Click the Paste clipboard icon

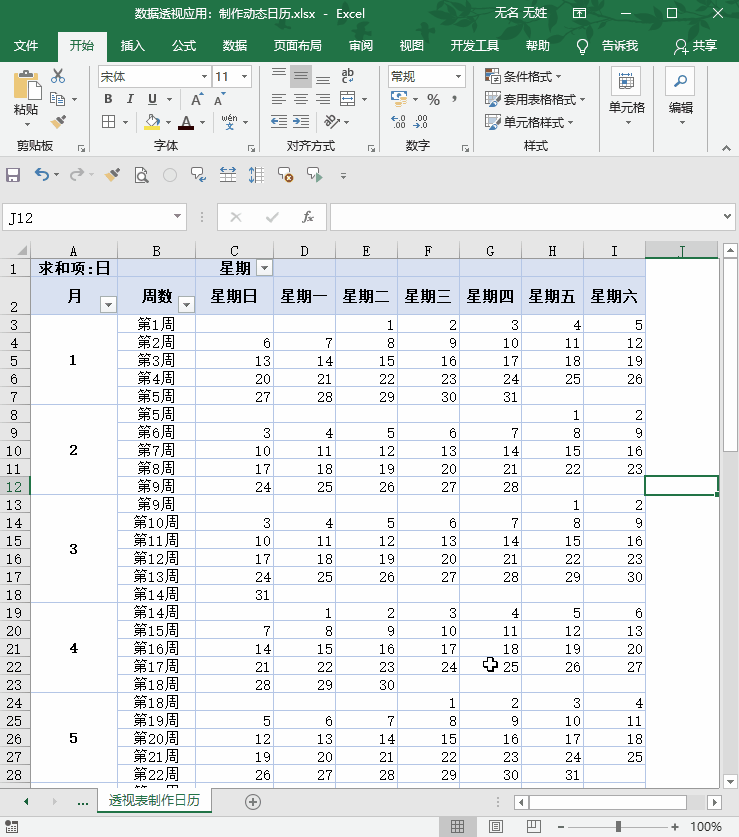[x=26, y=85]
